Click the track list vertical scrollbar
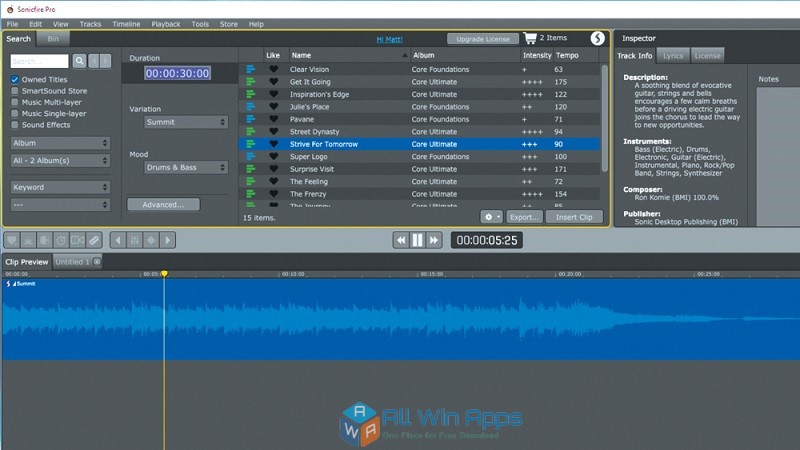The height and width of the screenshot is (450, 800). 605,118
